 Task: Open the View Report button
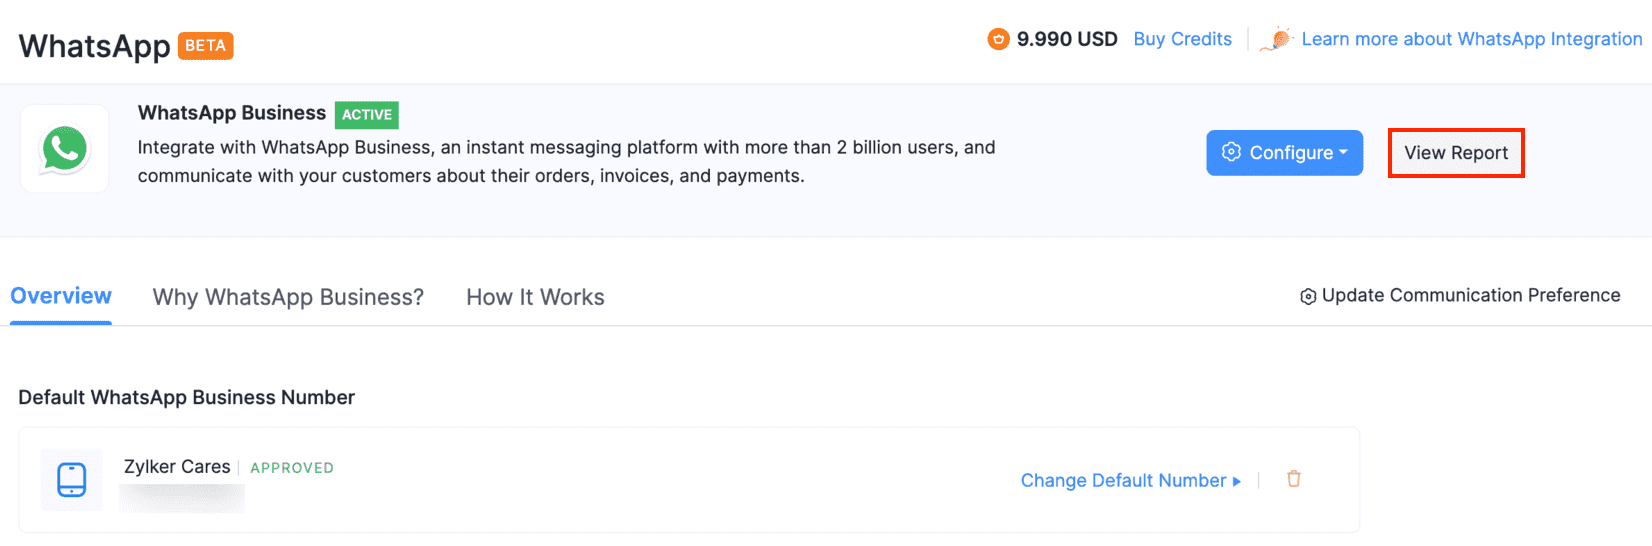point(1456,153)
